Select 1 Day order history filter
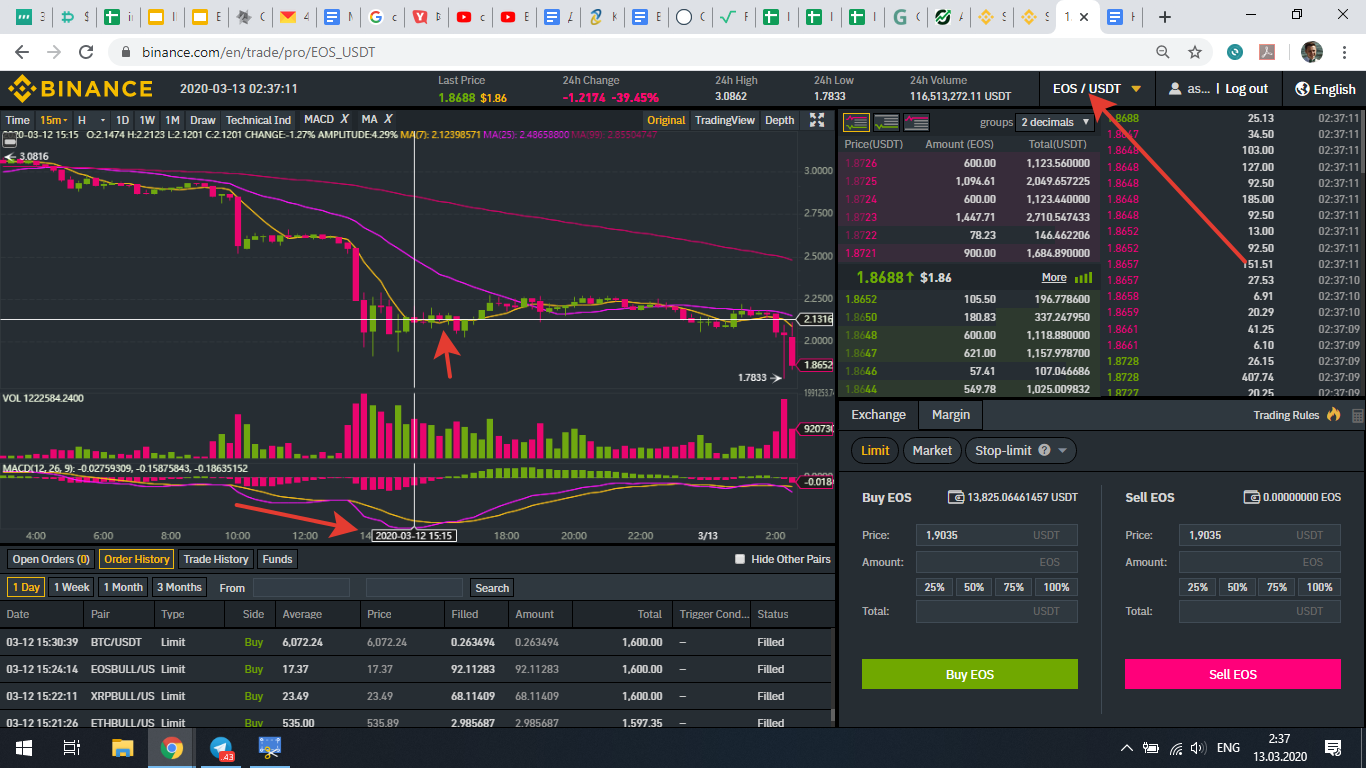Viewport: 1366px width, 768px height. 26,587
